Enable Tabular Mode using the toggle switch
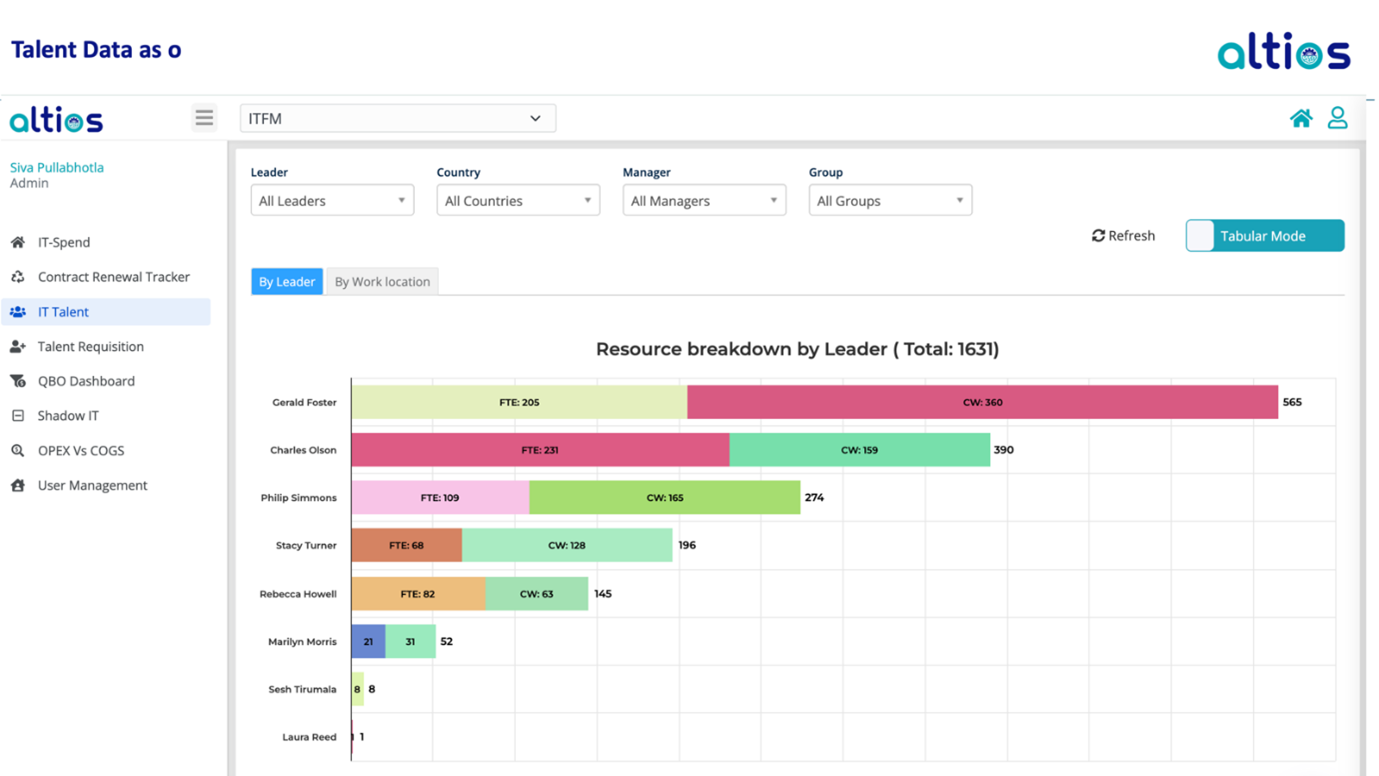 1199,235
